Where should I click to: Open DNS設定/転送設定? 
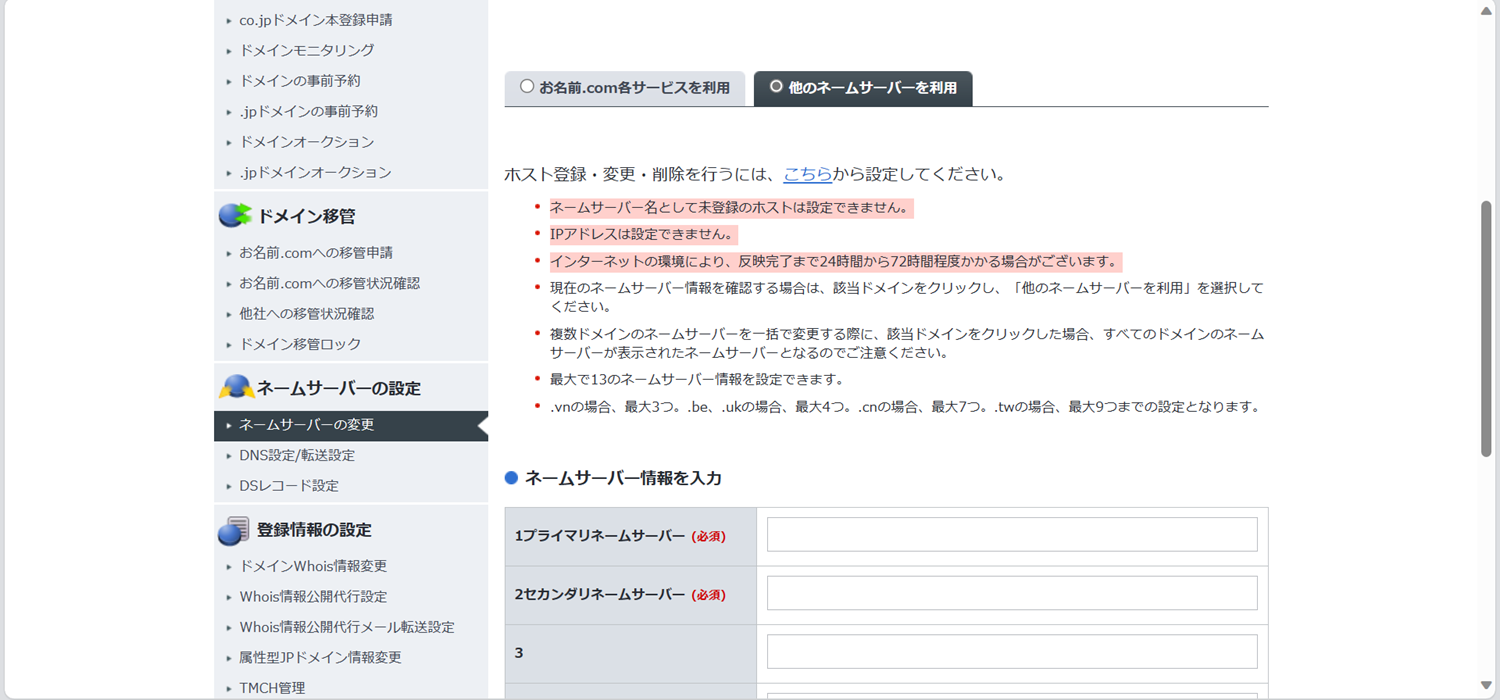pos(297,455)
